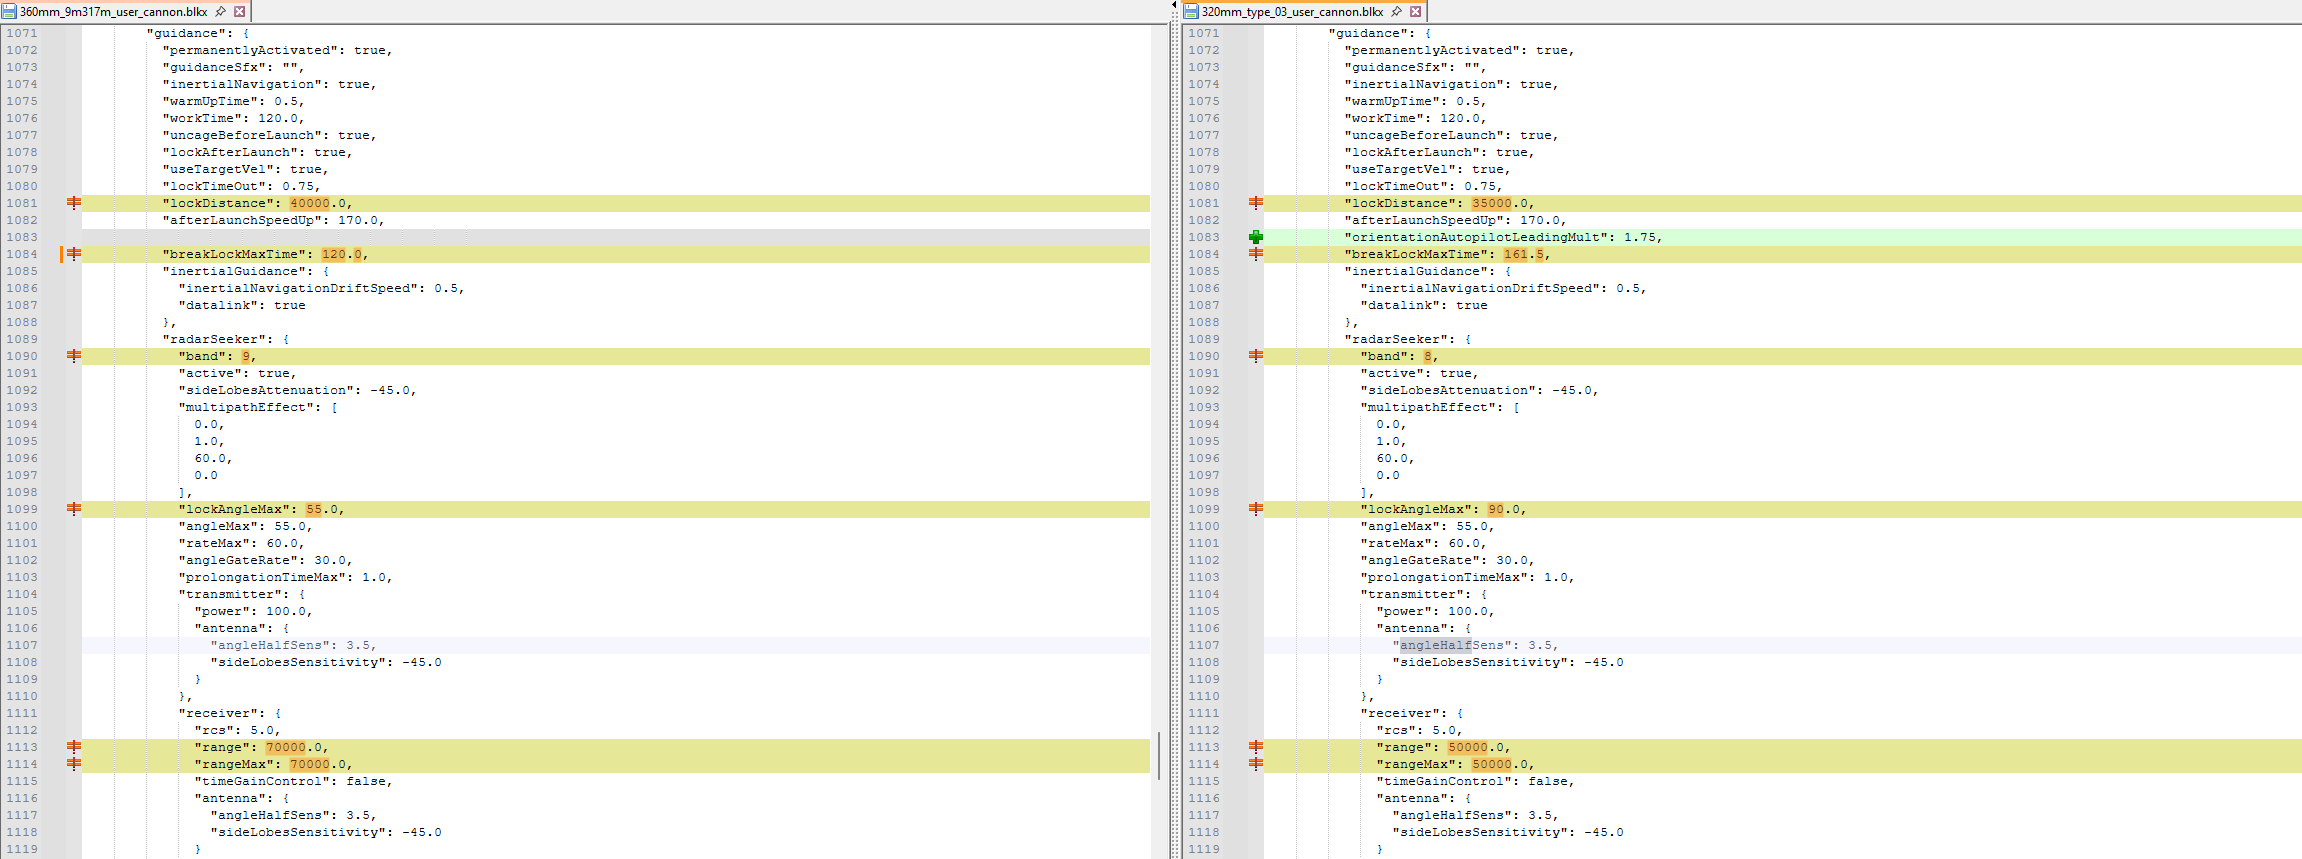Viewport: 2302px width, 859px height.
Task: Click breakLockMaxTime value 161.5 in right pane
Action: point(1524,254)
